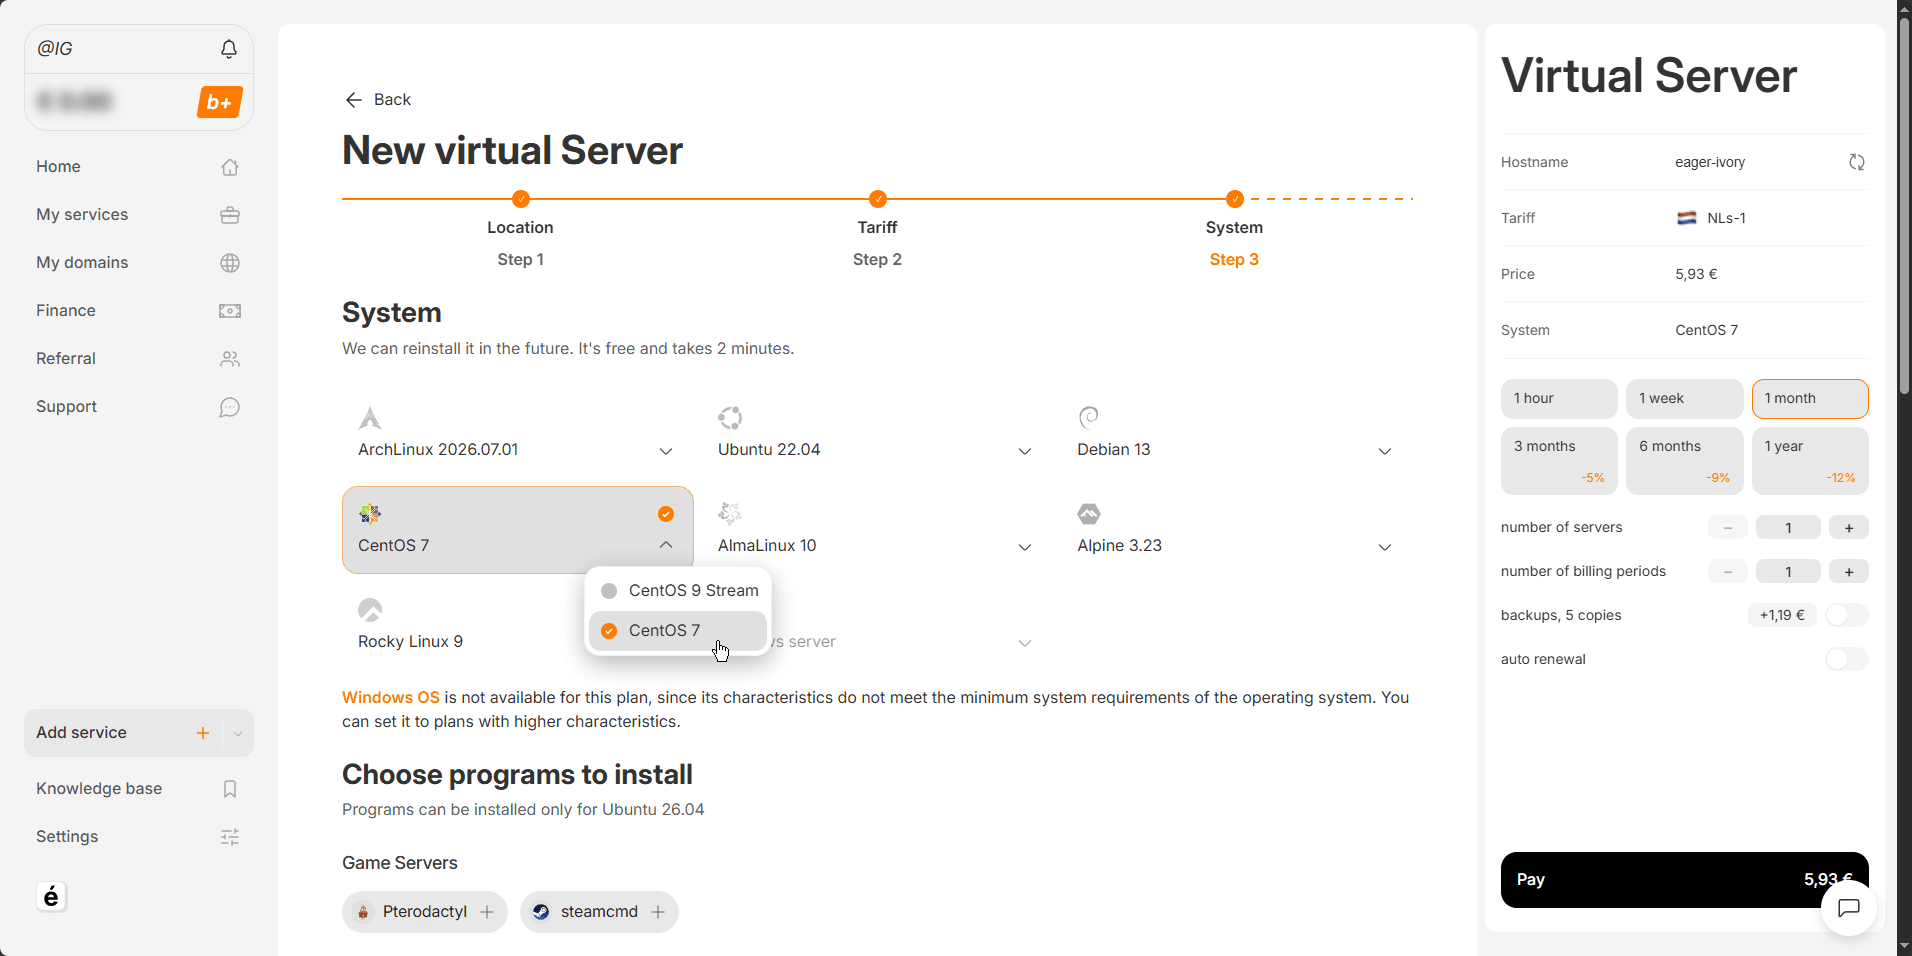Click the Ubuntu logo icon
This screenshot has height=956, width=1912.
coord(730,418)
